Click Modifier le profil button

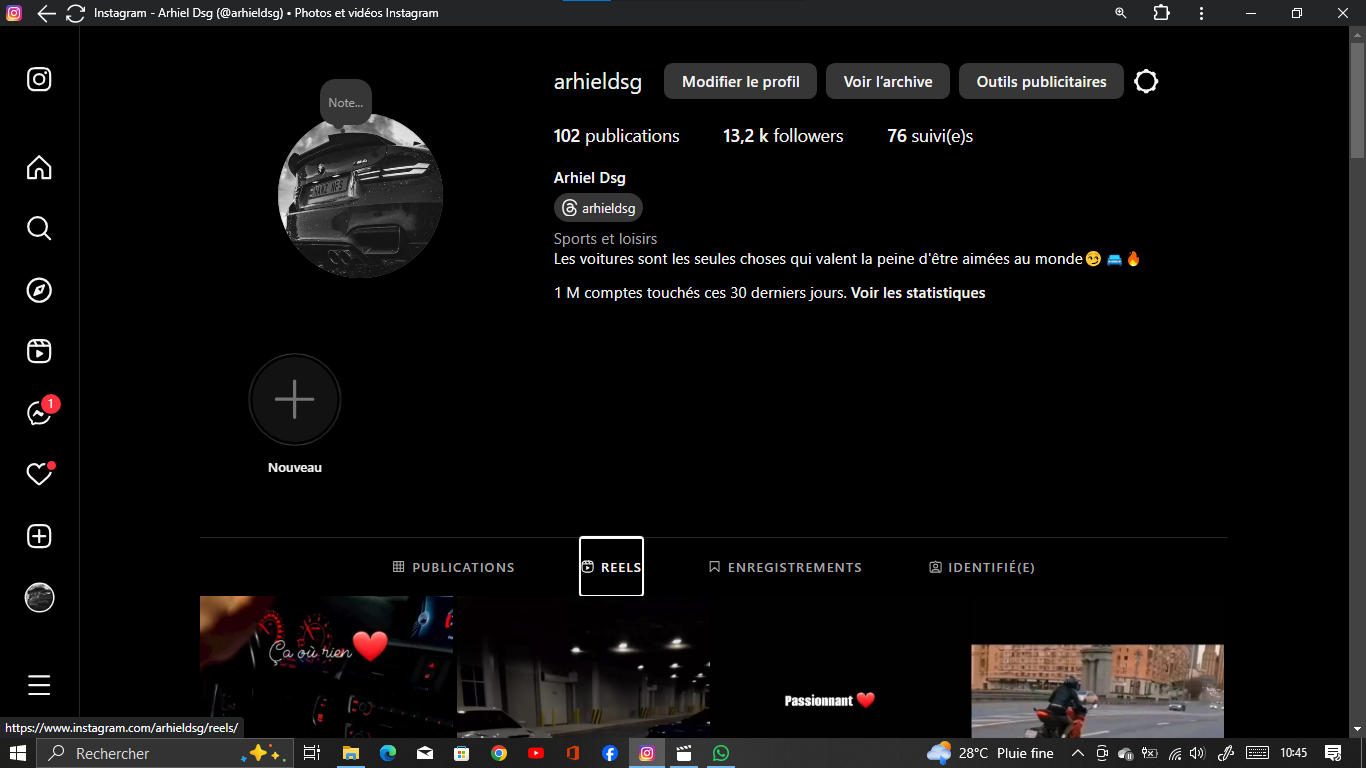click(740, 82)
